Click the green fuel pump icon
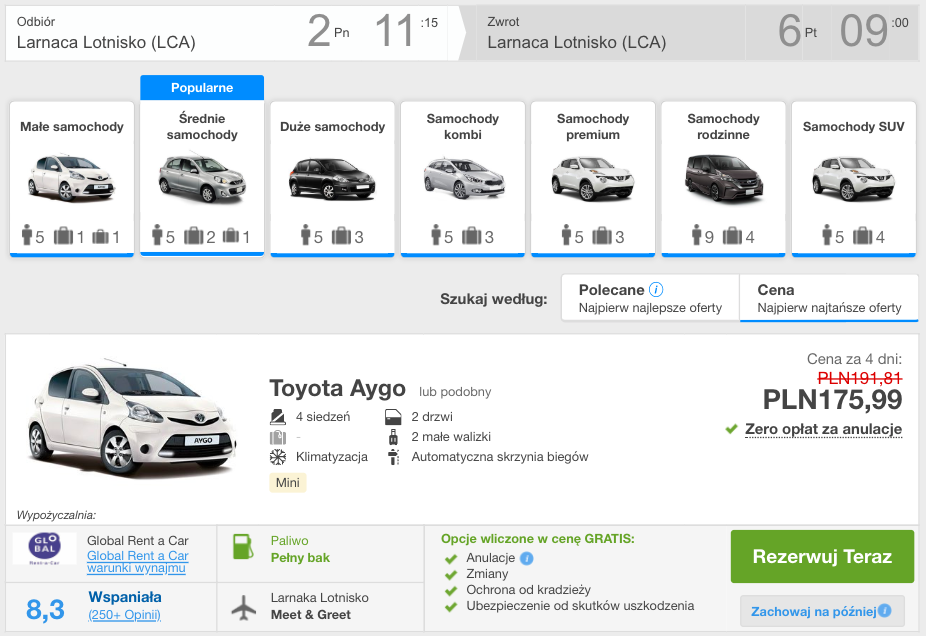Image resolution: width=926 pixels, height=636 pixels. [243, 547]
